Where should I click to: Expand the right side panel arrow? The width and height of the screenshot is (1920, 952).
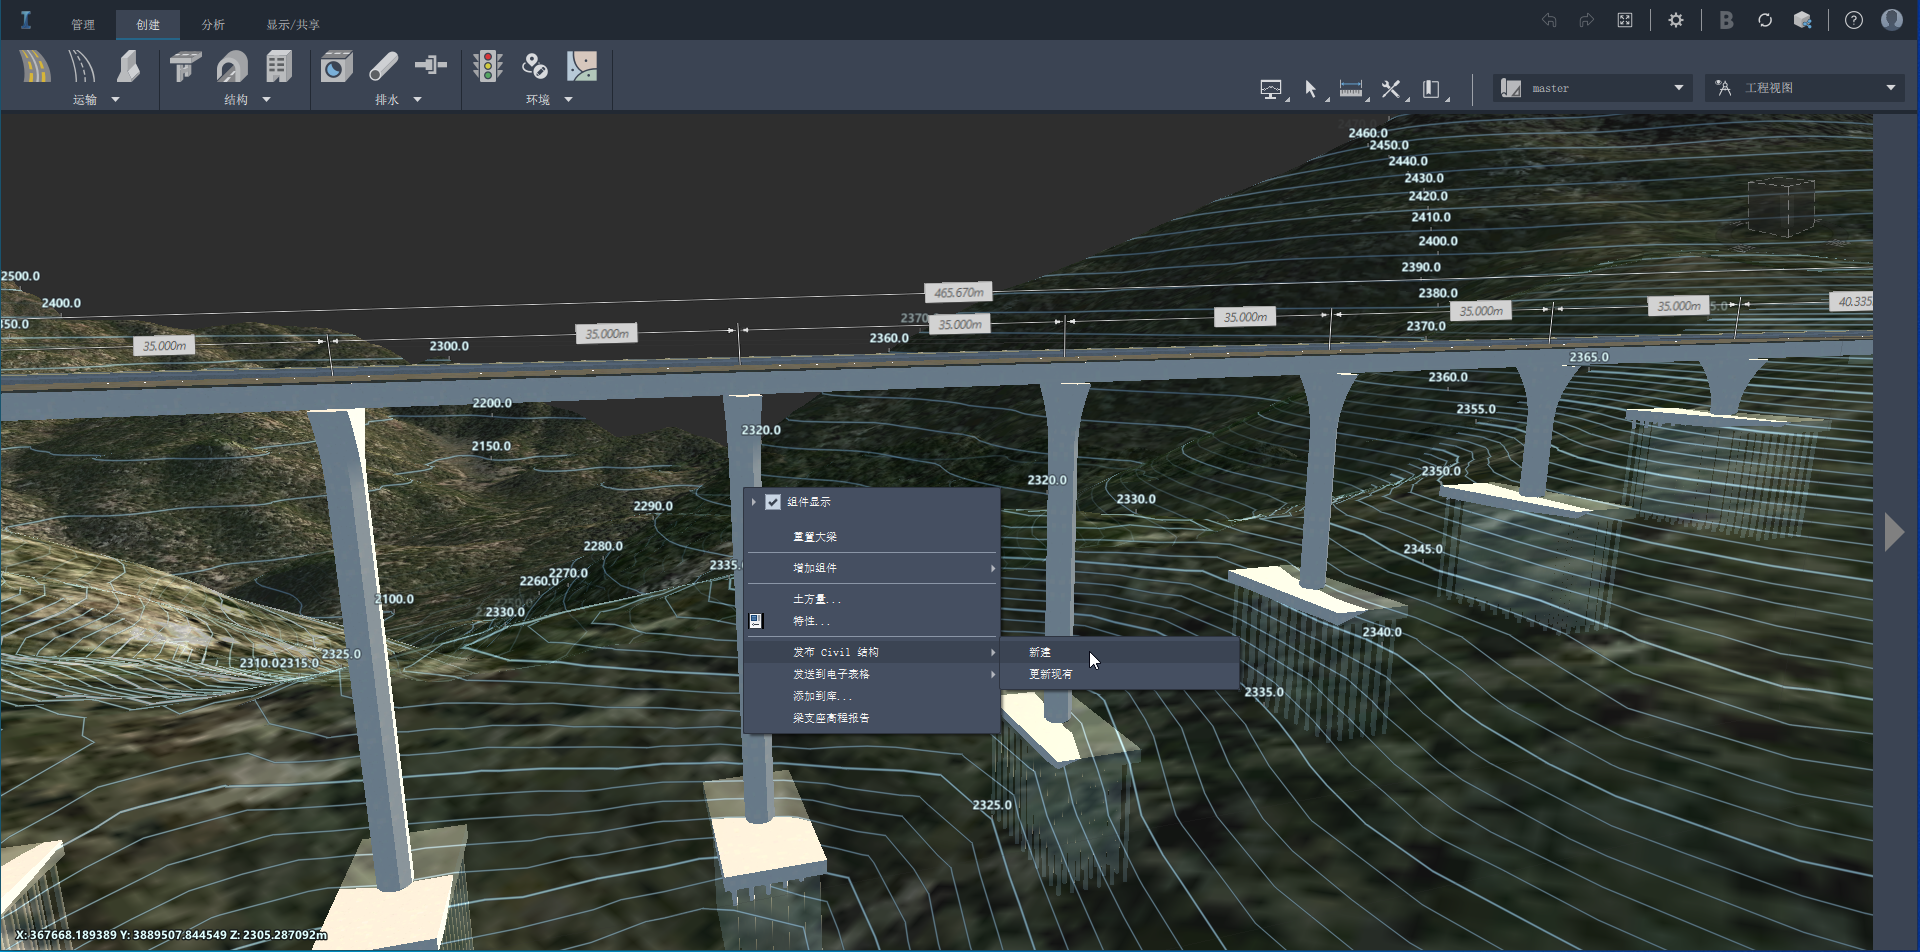click(x=1894, y=532)
